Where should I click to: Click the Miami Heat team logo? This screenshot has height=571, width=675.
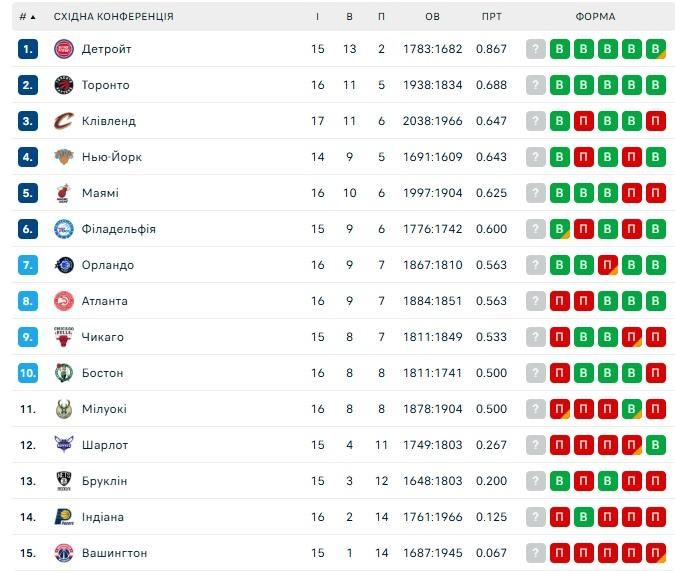64,193
